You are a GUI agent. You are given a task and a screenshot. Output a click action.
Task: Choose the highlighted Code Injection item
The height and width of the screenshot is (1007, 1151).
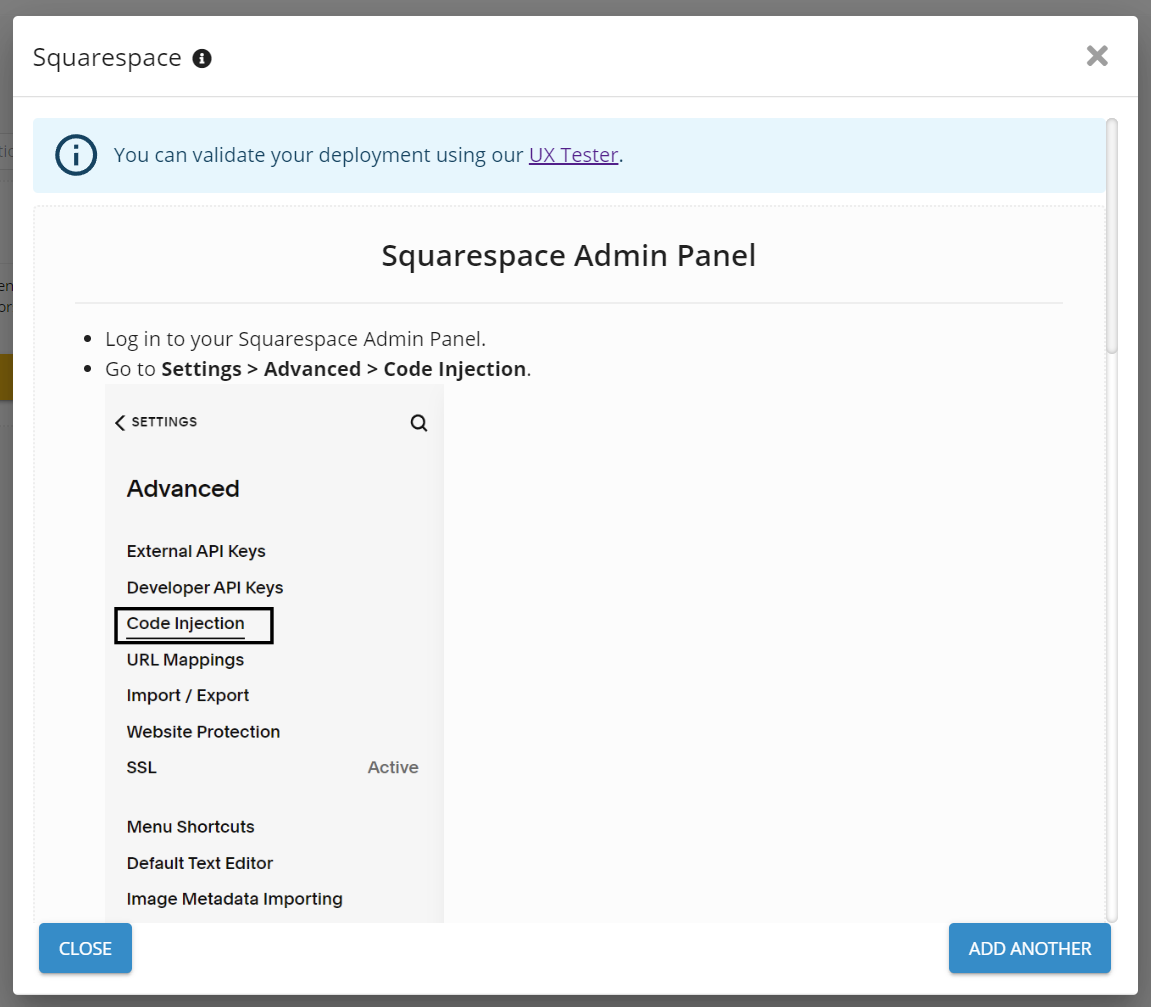click(x=186, y=624)
